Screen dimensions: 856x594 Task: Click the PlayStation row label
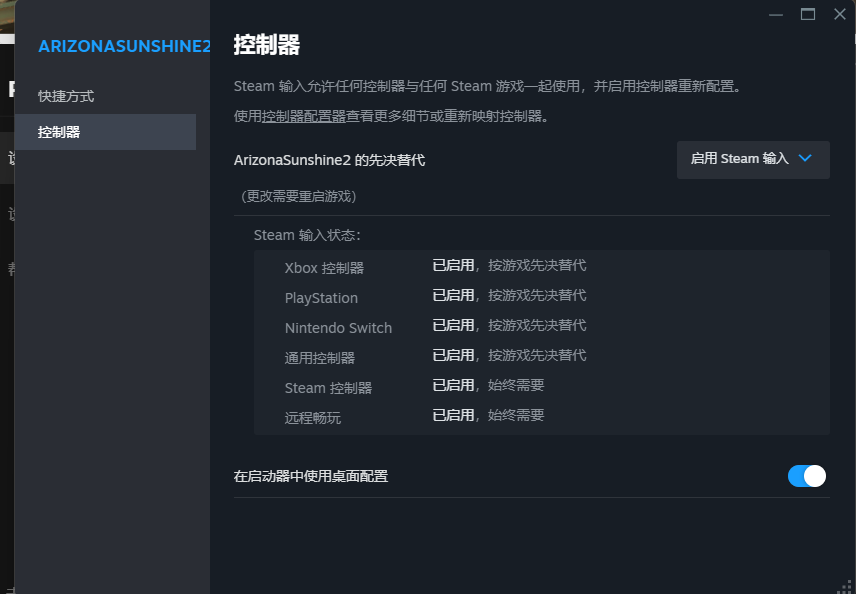pyautogui.click(x=321, y=298)
